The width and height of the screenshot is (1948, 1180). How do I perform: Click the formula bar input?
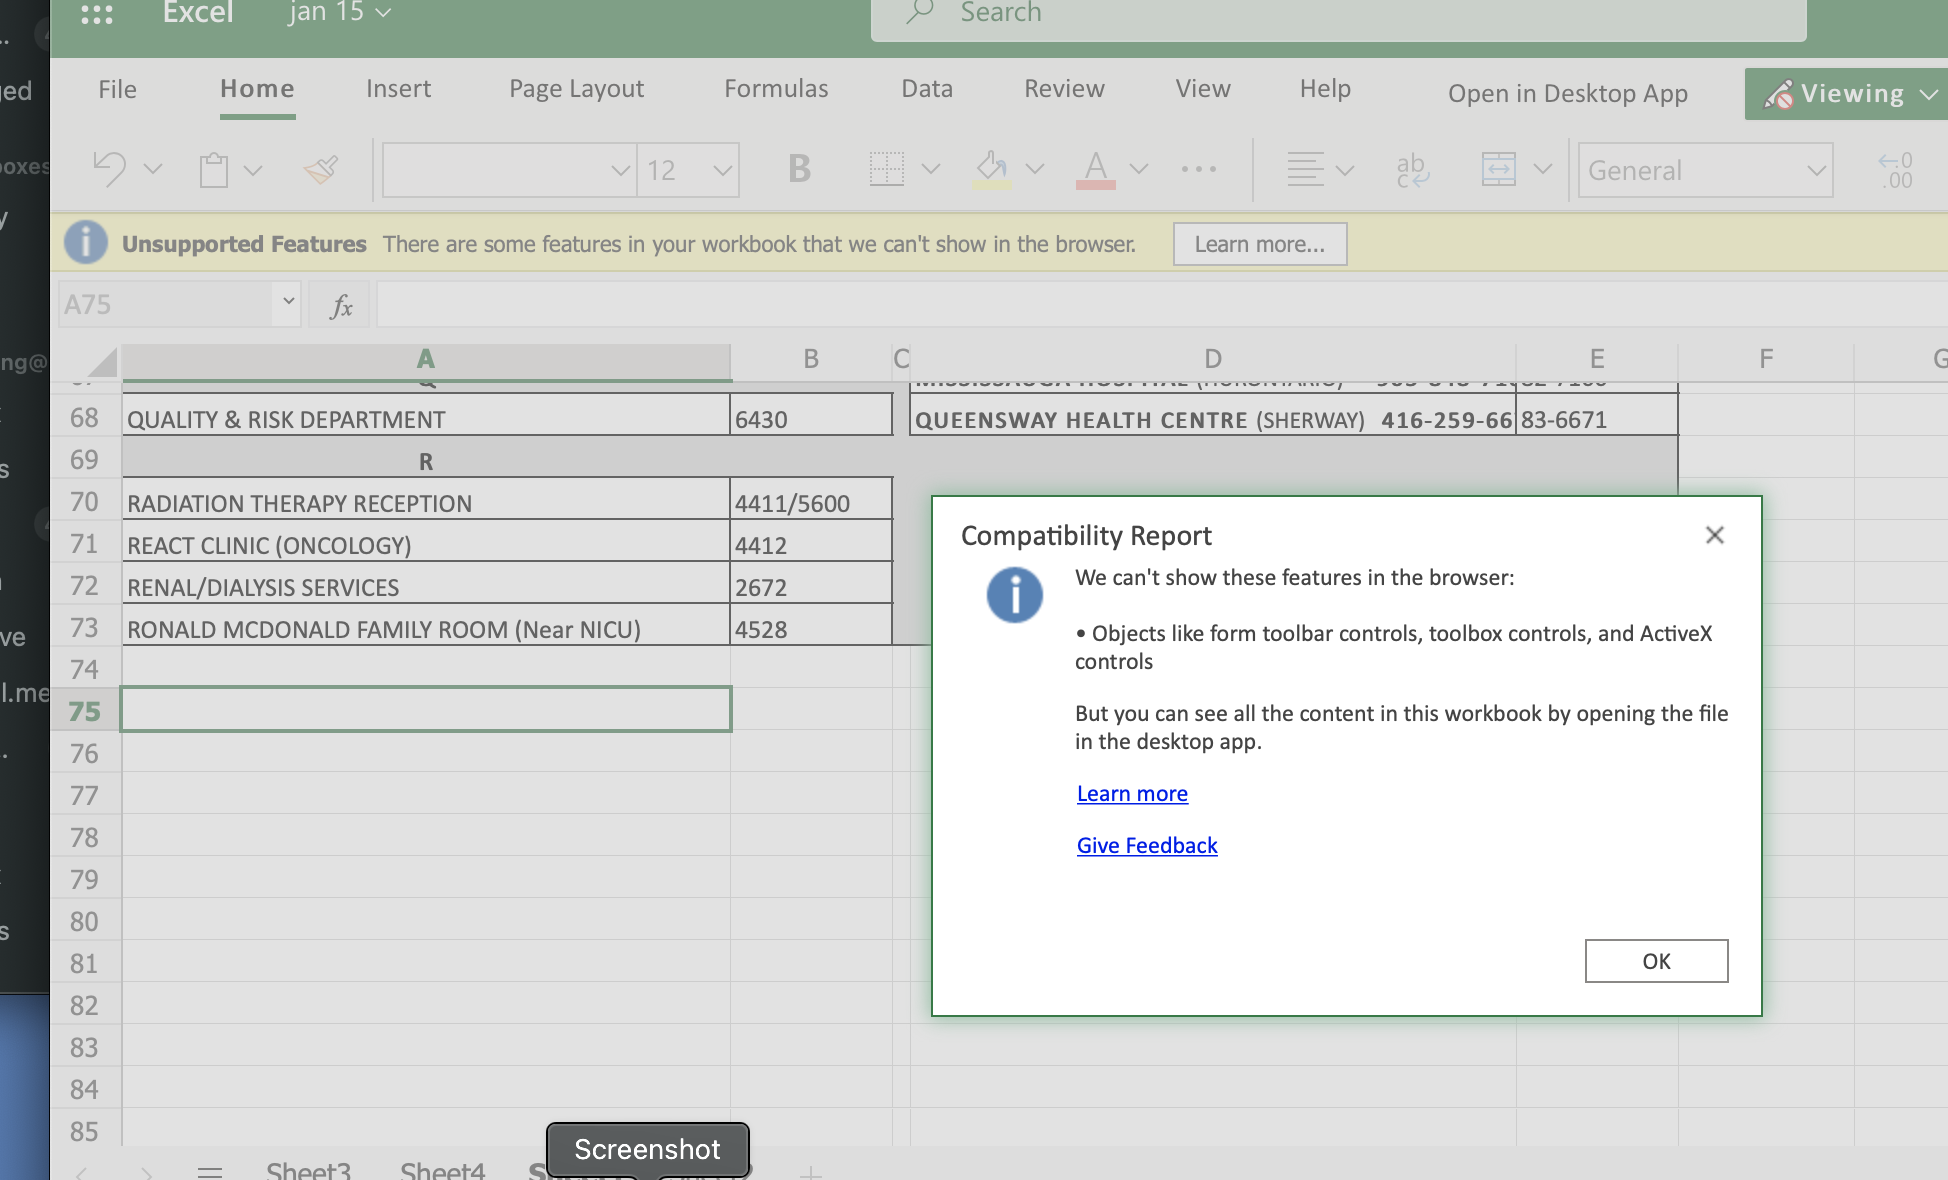1160,305
